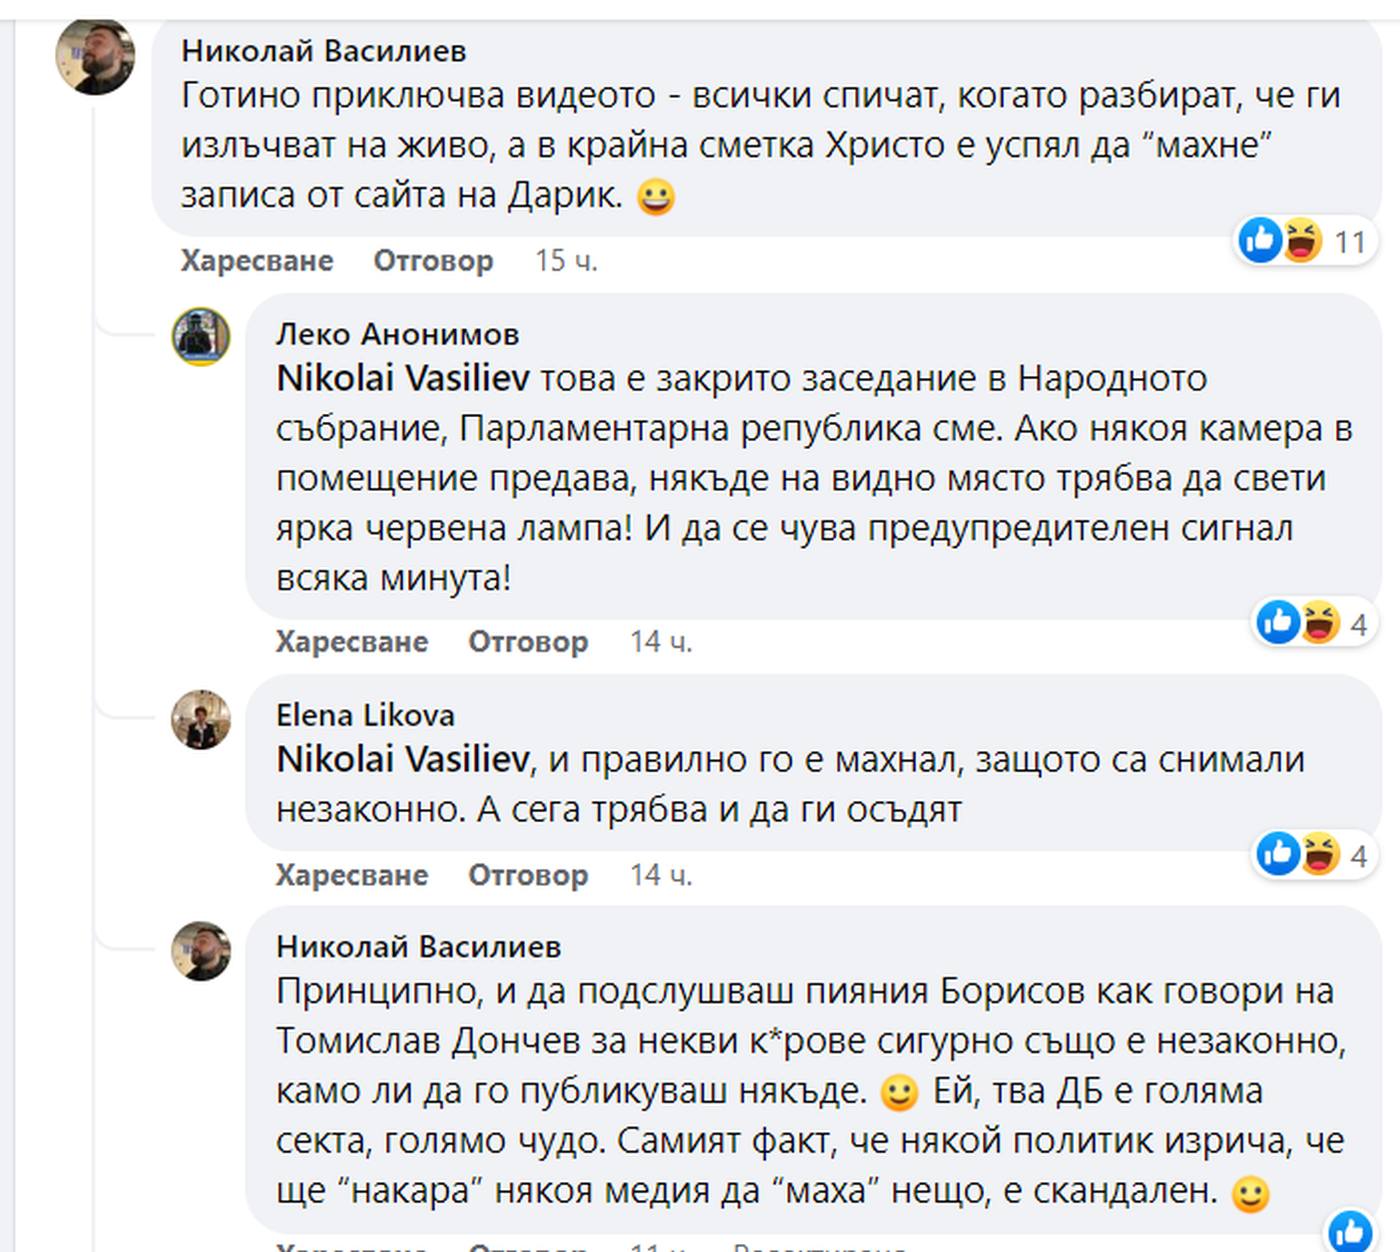Click Николай Василиев's avatar on the last reply
Image resolution: width=1400 pixels, height=1252 pixels.
pos(202,950)
